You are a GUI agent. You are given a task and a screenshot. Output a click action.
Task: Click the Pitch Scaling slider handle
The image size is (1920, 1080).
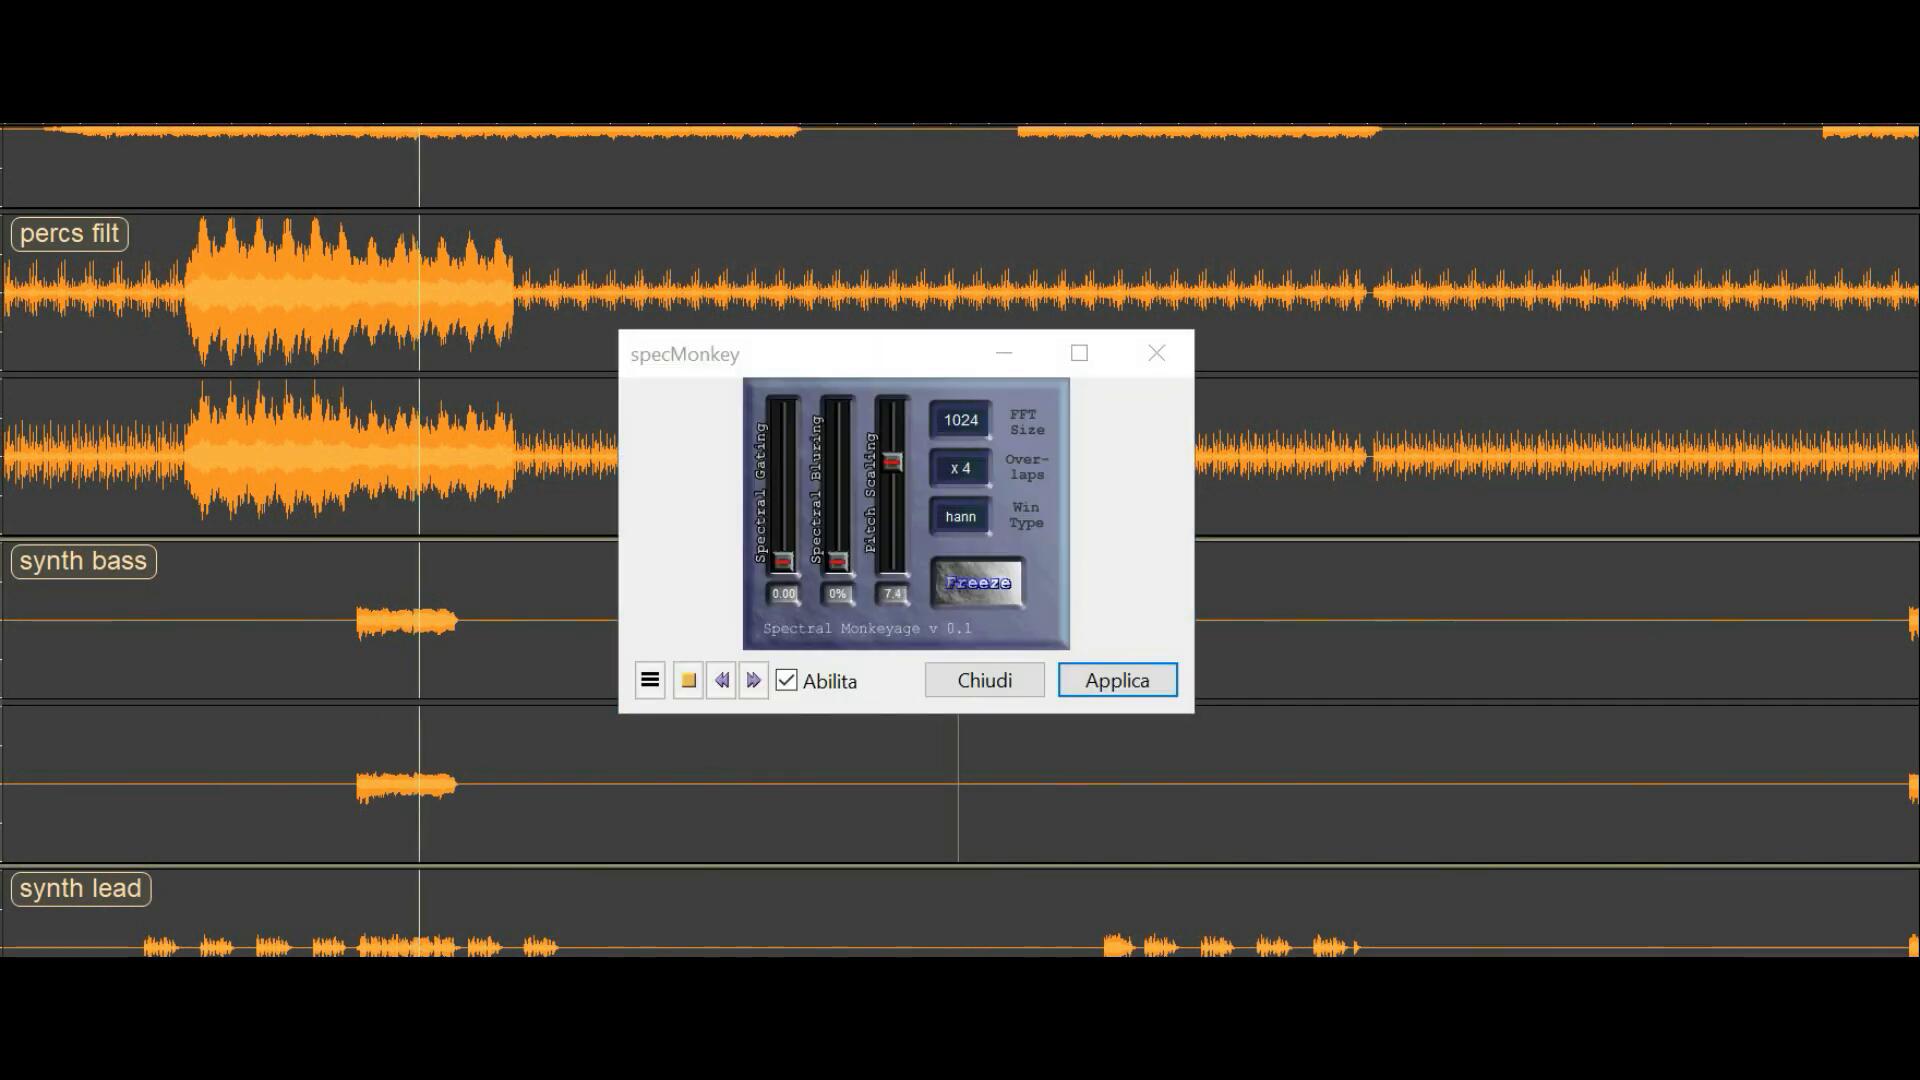[x=892, y=462]
